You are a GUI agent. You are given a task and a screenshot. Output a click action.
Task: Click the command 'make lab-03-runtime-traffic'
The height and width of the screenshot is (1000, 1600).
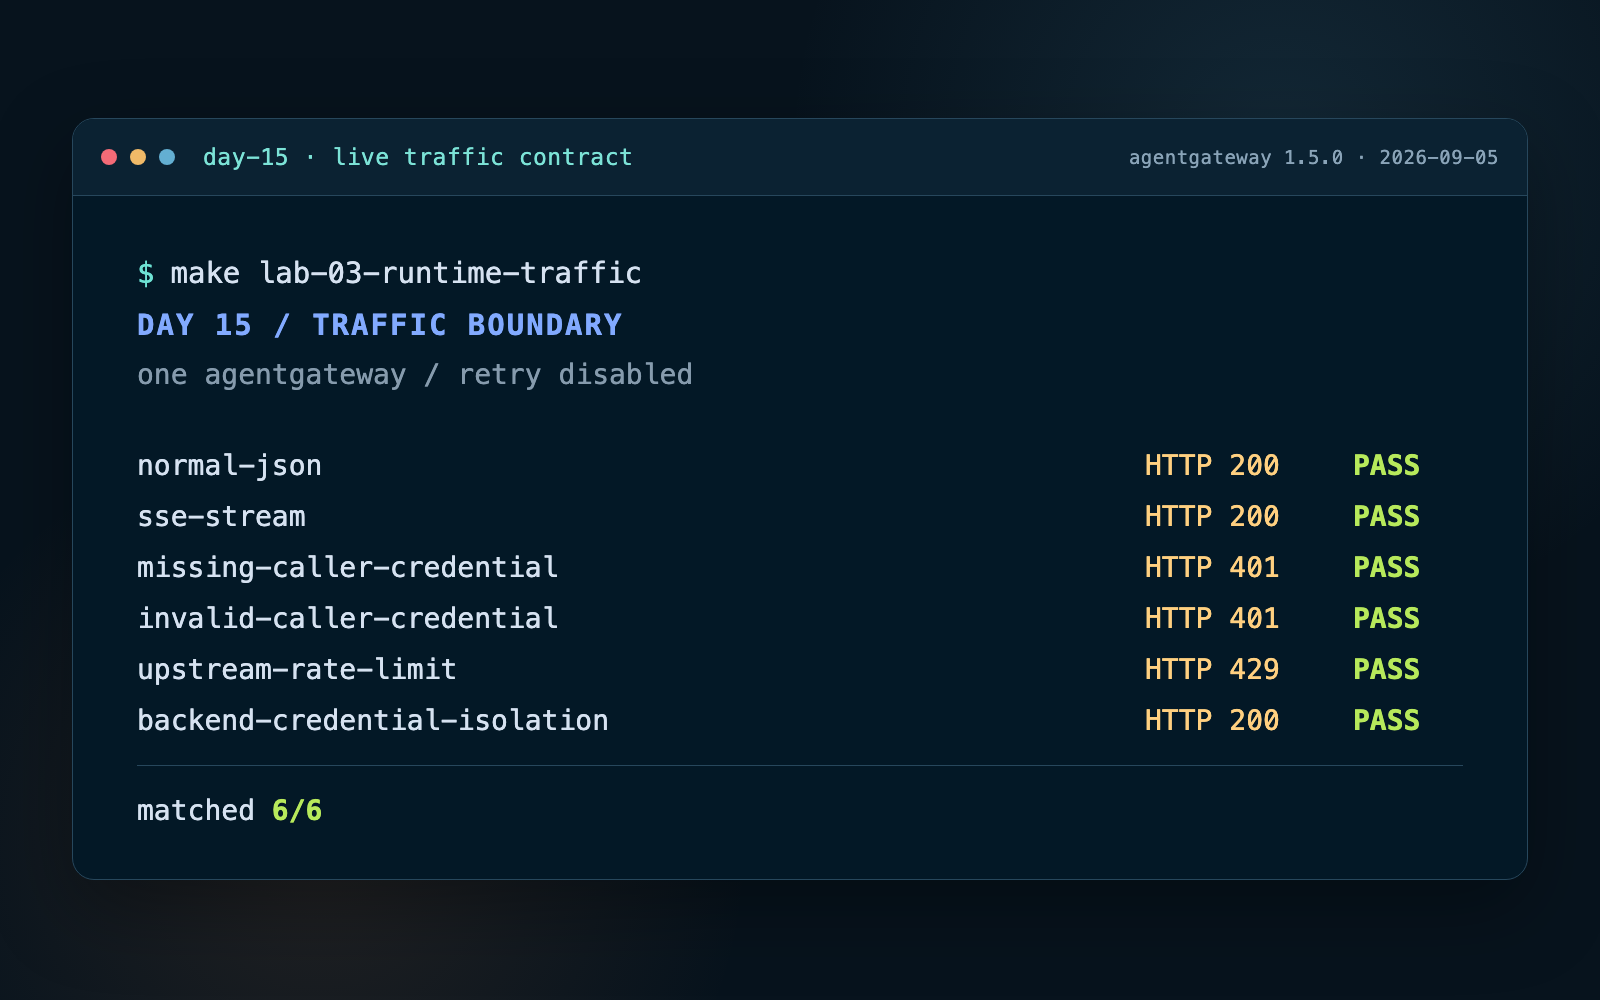pos(406,273)
